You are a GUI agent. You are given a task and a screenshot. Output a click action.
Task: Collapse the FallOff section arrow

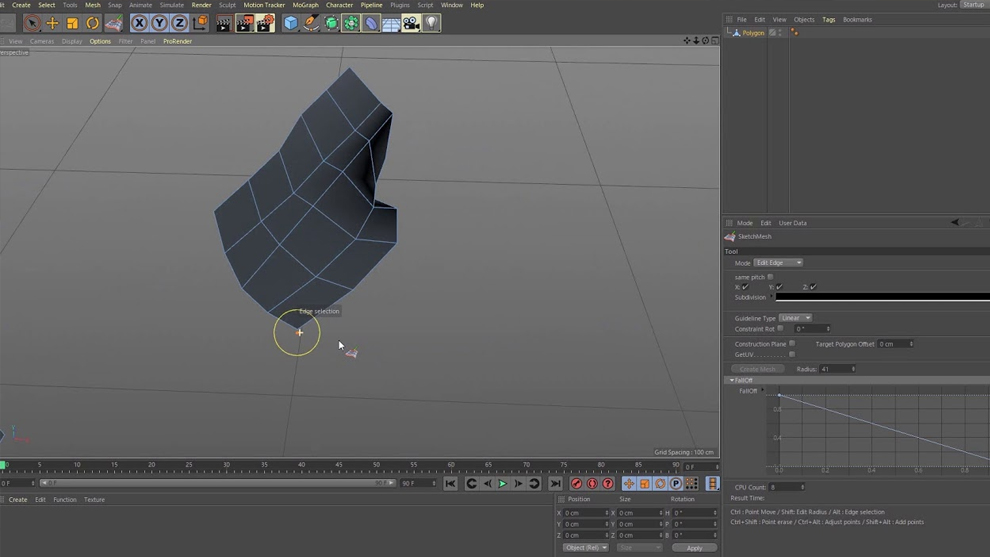tap(732, 380)
